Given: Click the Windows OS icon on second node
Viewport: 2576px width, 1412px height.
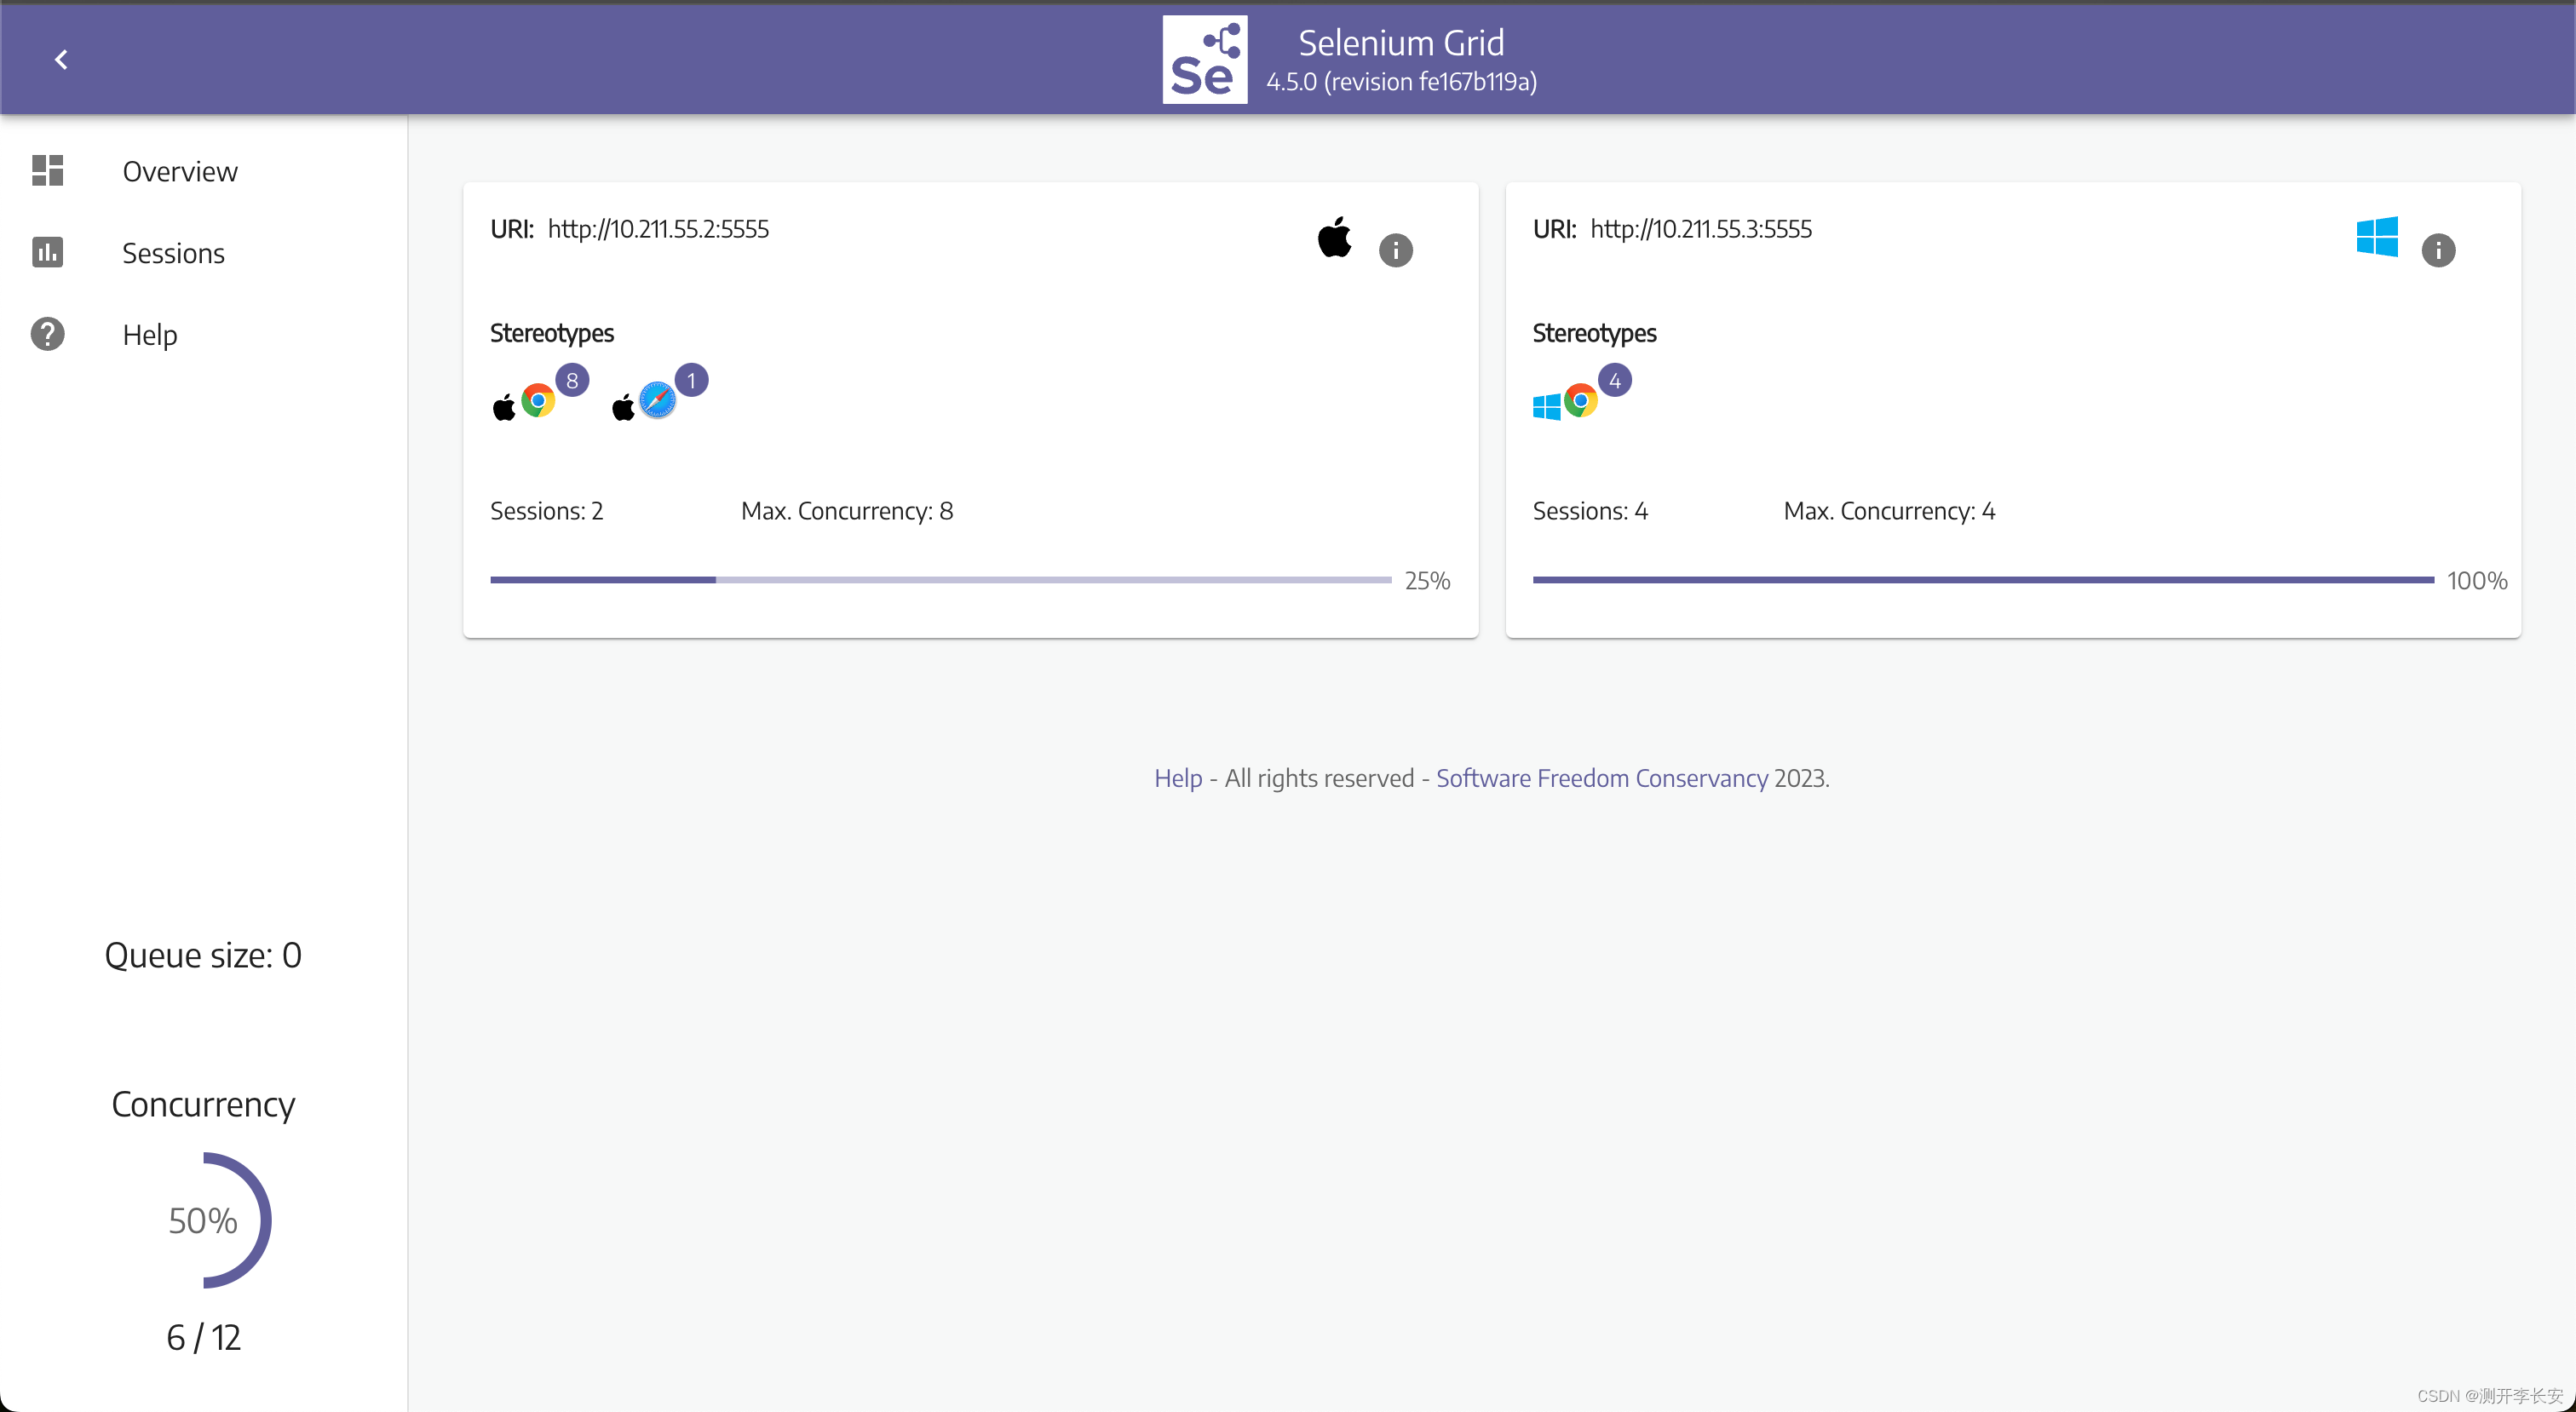Looking at the screenshot, I should tap(2376, 238).
